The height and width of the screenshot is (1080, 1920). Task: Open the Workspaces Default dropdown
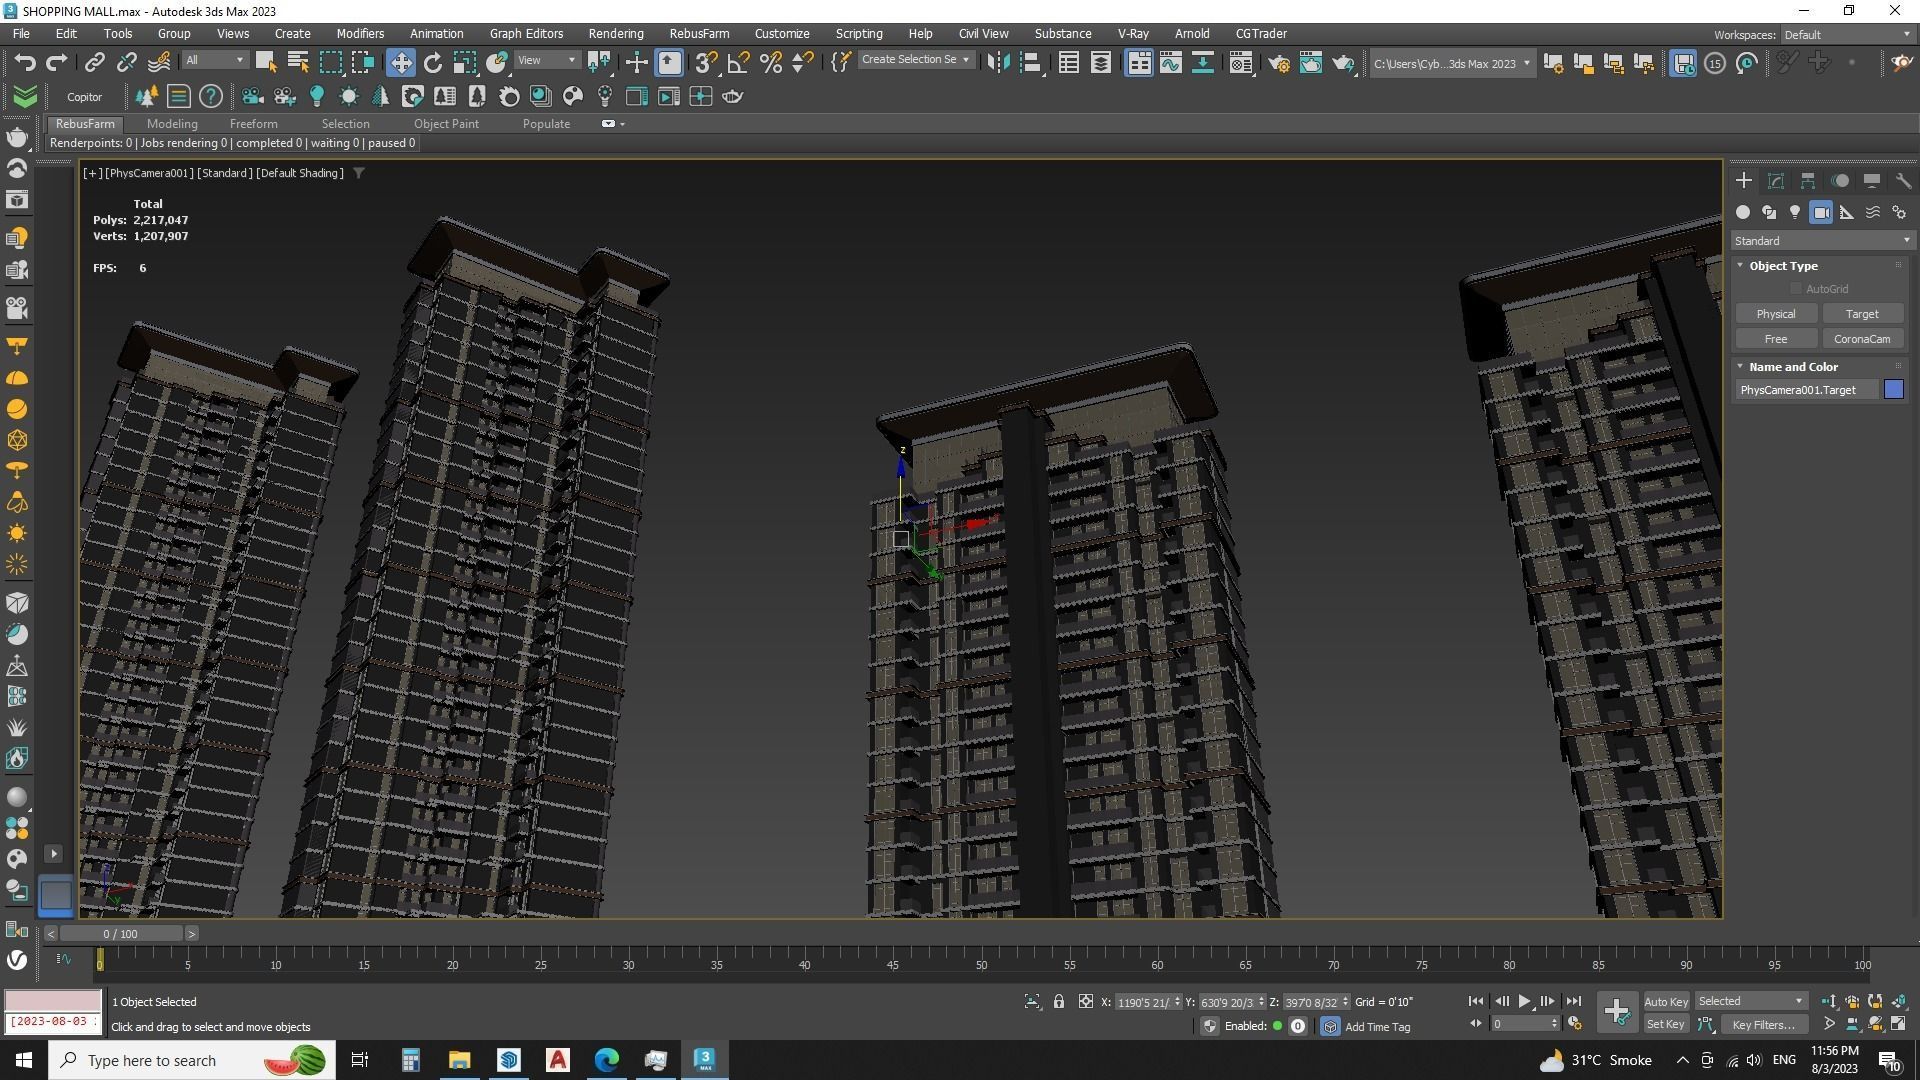click(x=1846, y=34)
